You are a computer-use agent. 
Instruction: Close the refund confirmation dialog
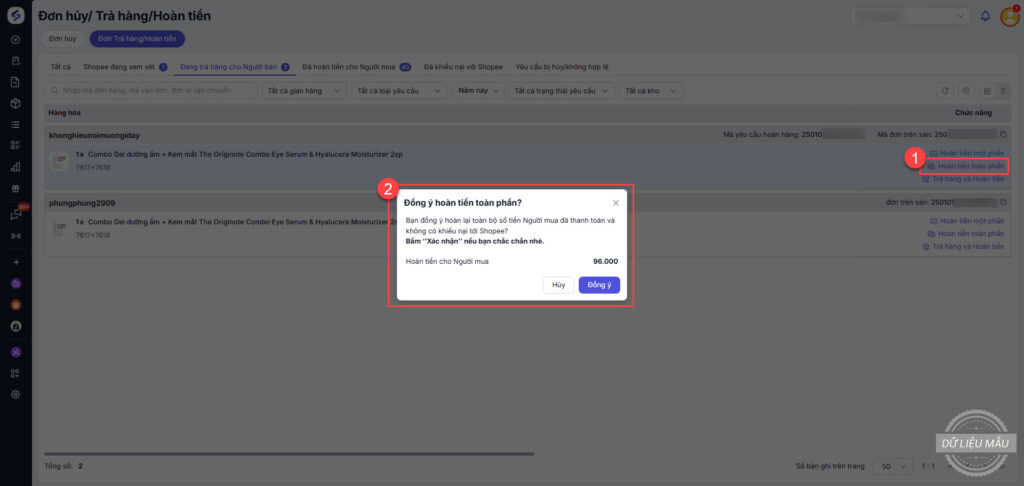615,202
